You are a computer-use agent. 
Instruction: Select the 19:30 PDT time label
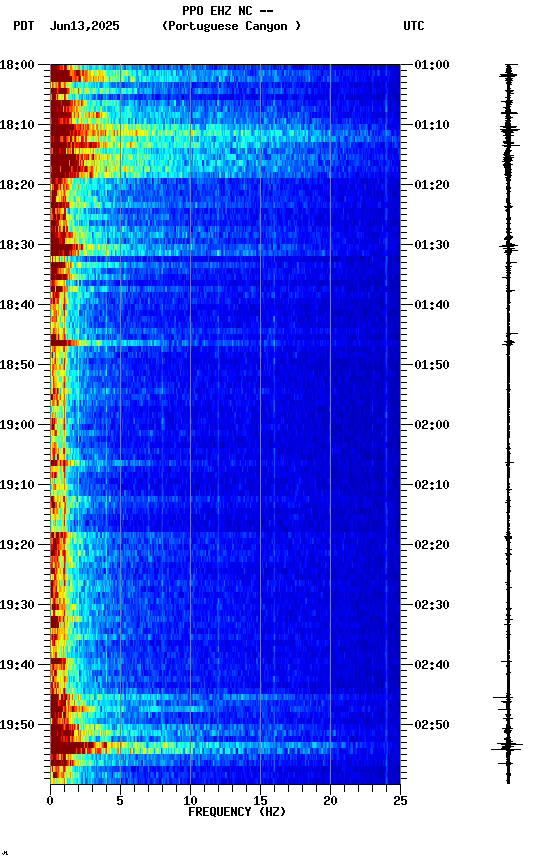17,606
